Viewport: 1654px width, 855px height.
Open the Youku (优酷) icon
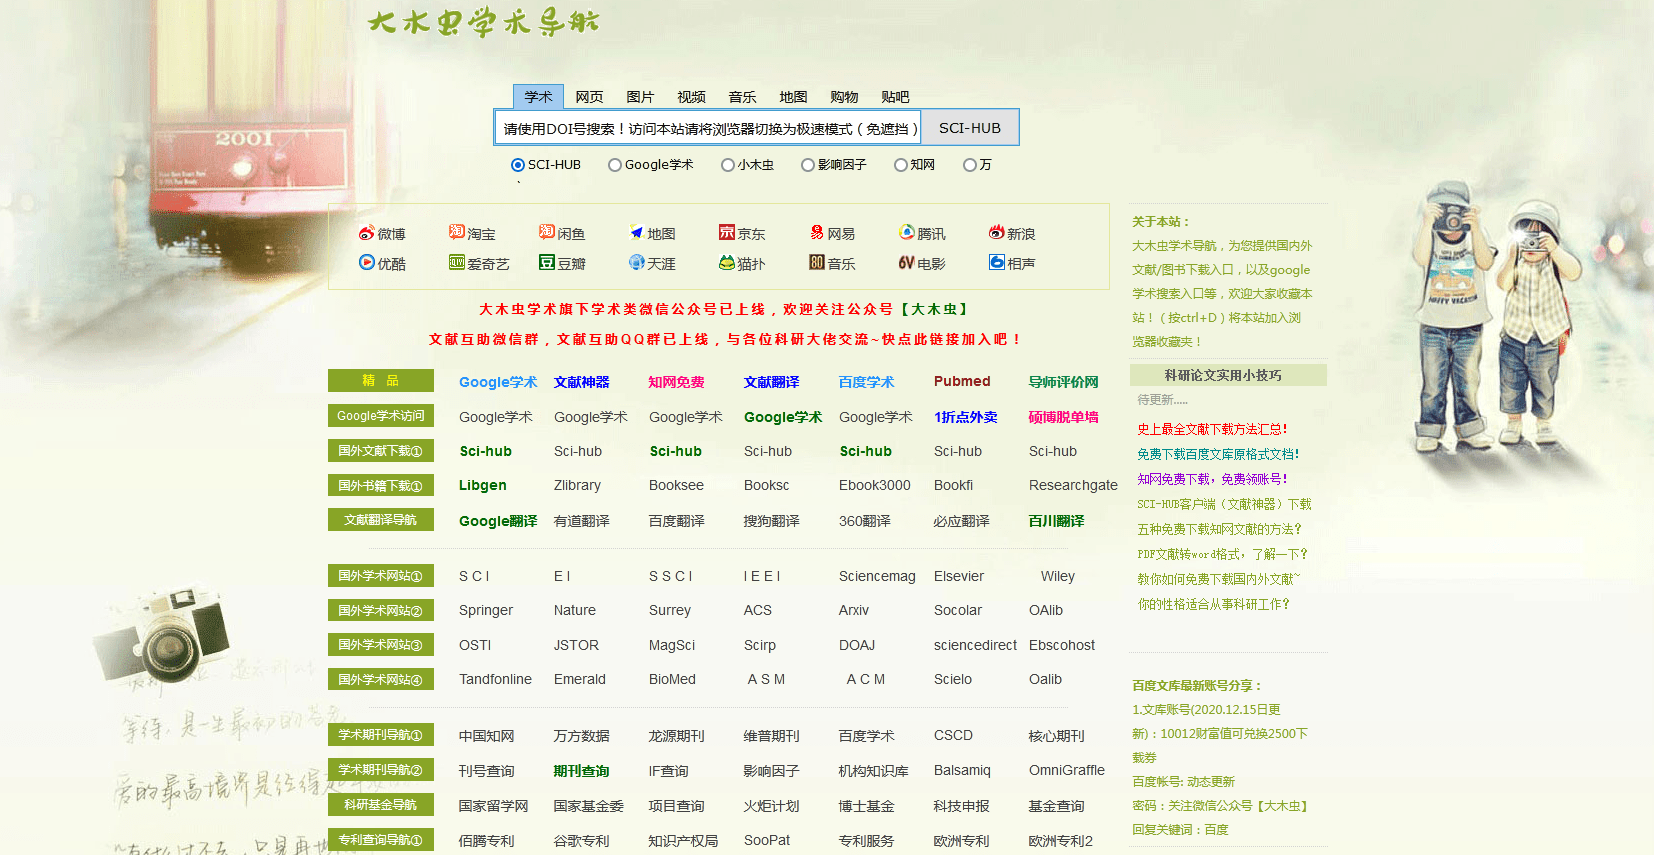(367, 262)
